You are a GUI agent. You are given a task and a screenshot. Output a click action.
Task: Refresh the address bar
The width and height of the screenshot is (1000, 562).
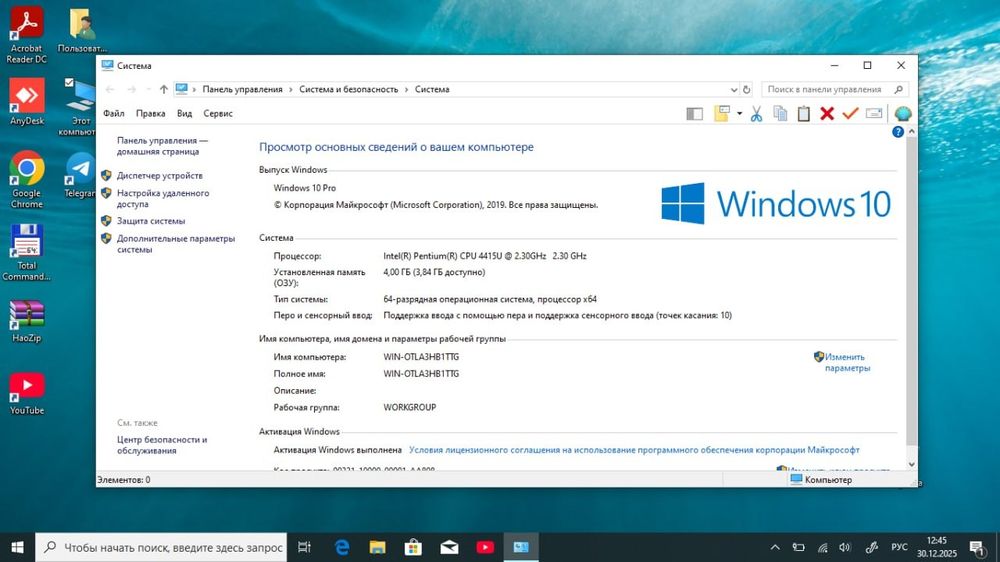coord(747,89)
